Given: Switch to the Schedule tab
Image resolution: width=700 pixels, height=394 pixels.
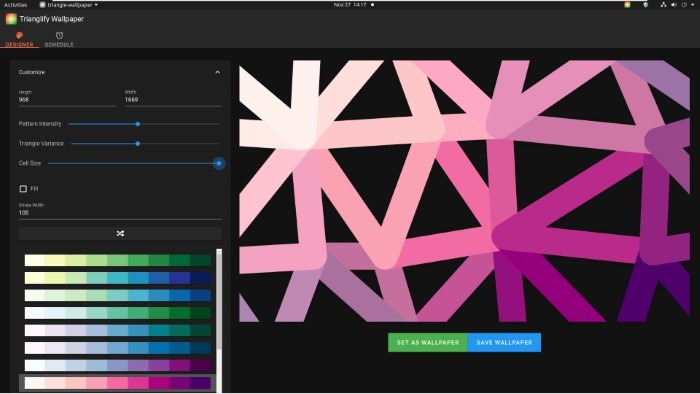Looking at the screenshot, I should pyautogui.click(x=59, y=39).
